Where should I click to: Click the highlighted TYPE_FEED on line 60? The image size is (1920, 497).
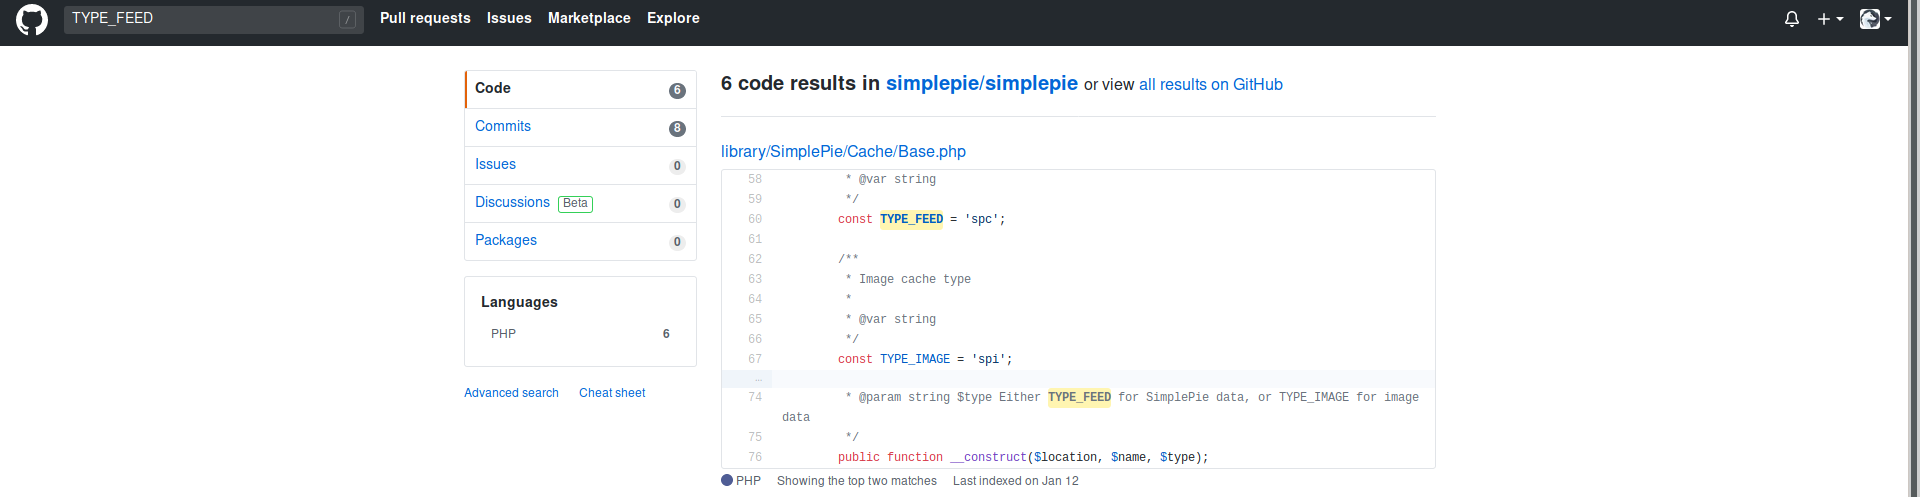tap(911, 219)
